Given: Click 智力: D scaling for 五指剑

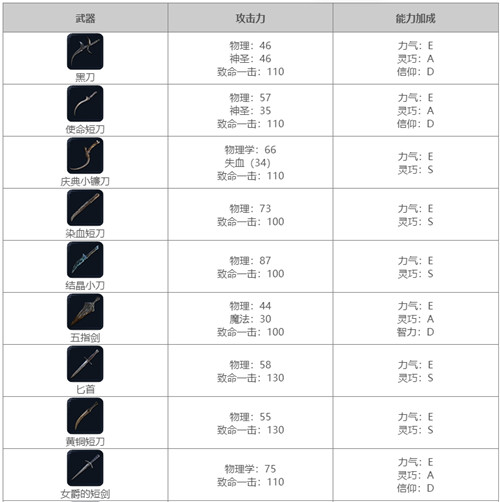Looking at the screenshot, I should 415,332.
